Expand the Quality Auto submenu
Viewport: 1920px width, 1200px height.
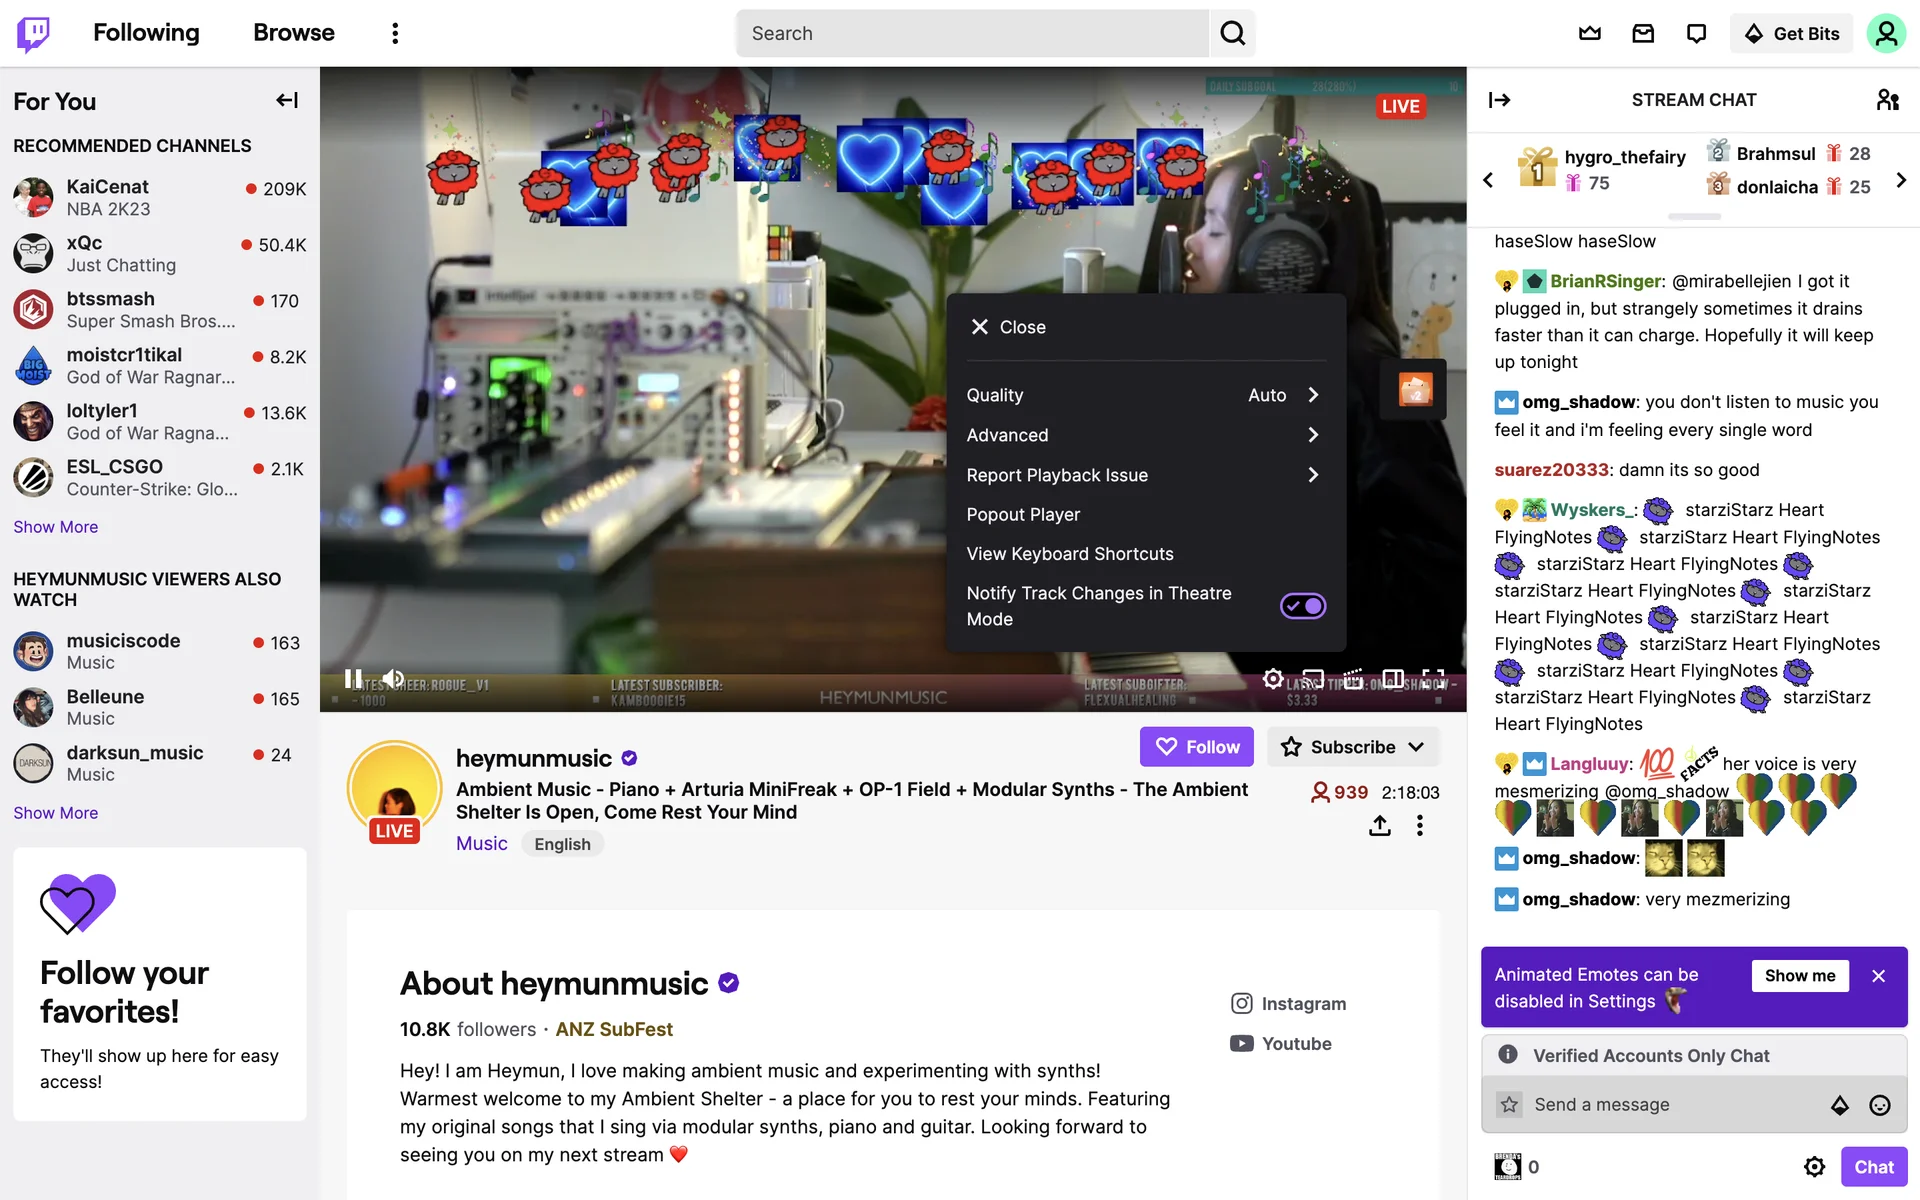pyautogui.click(x=1145, y=395)
